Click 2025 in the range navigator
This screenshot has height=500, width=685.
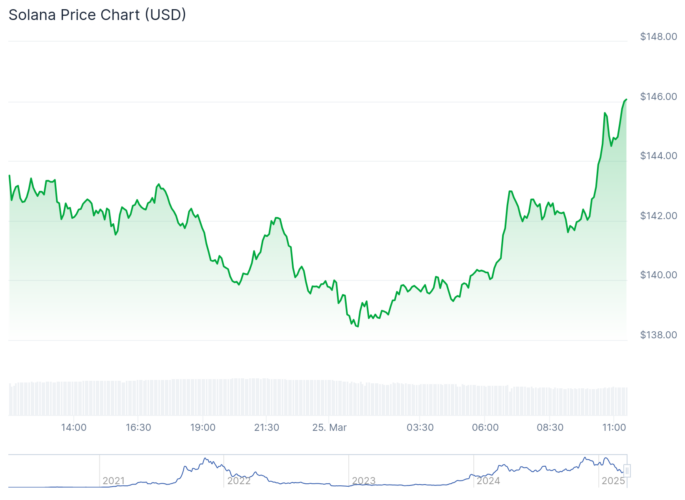coord(613,481)
